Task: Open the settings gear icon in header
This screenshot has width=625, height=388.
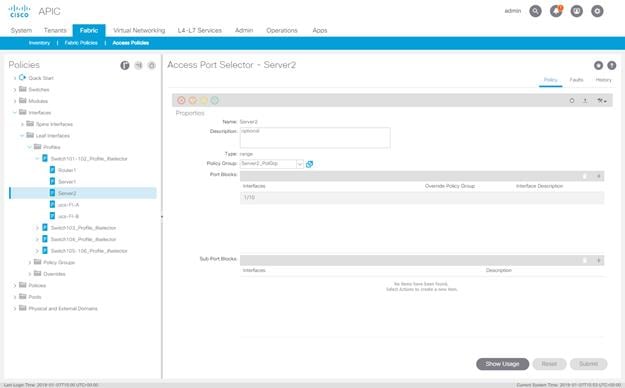Action: pyautogui.click(x=597, y=11)
